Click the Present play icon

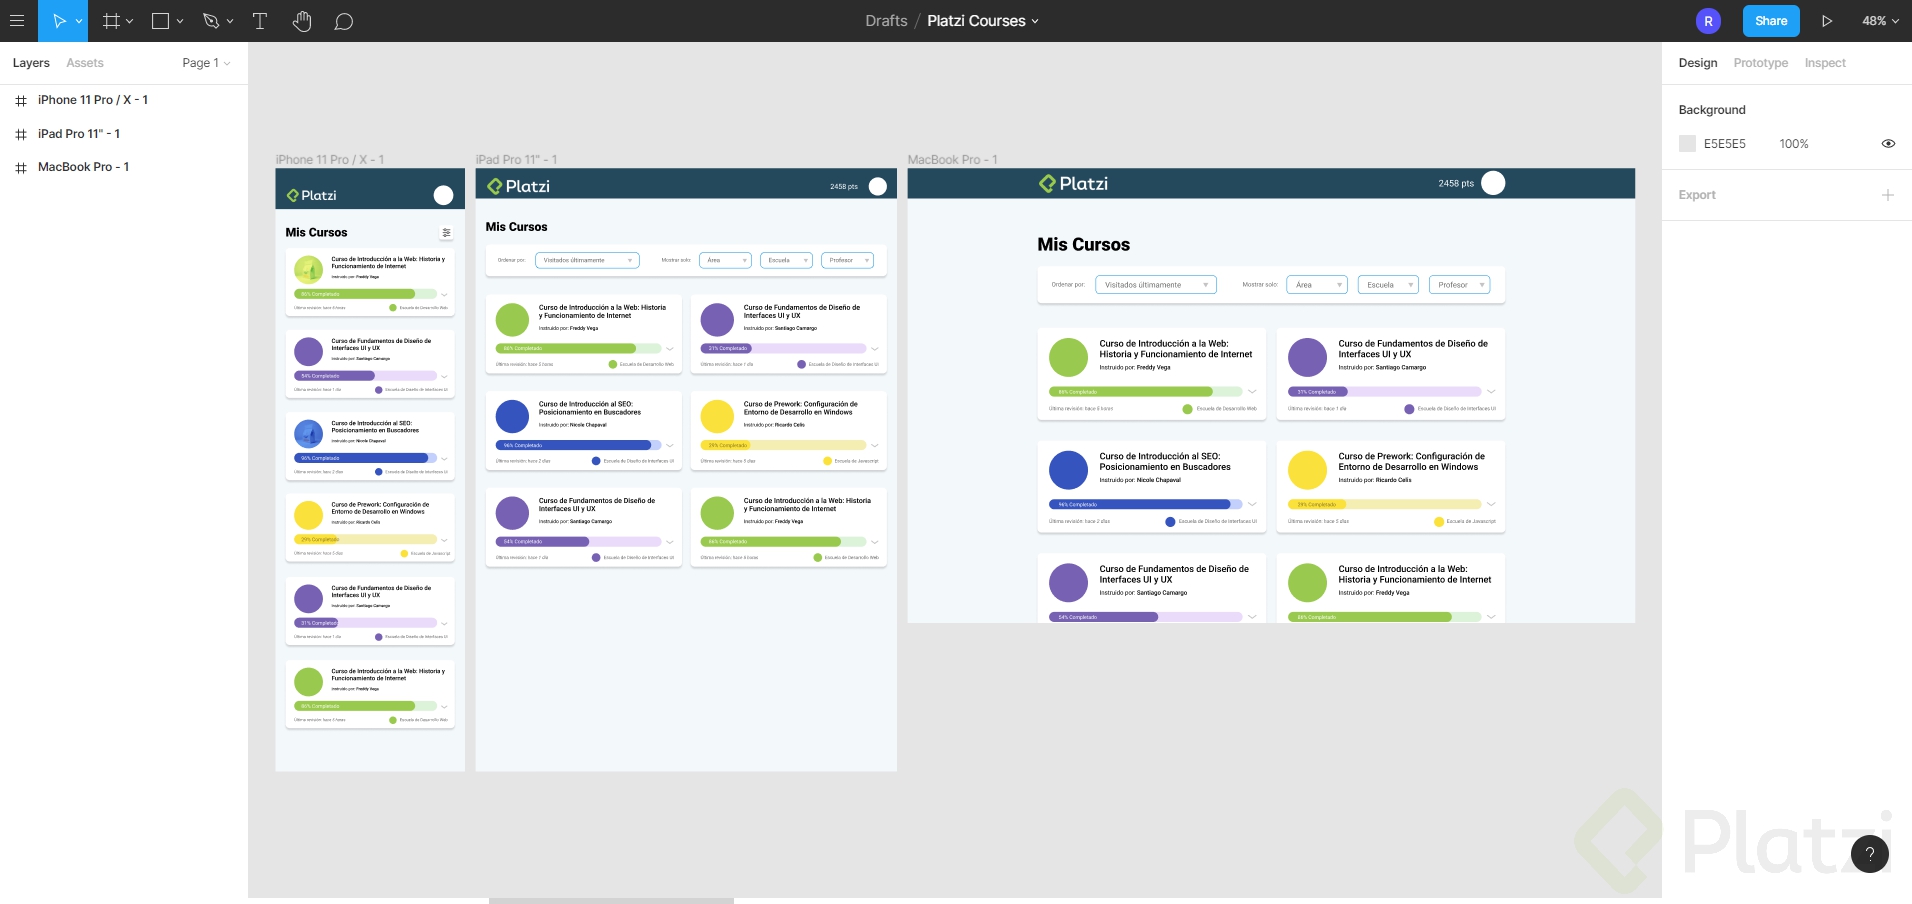coord(1827,21)
